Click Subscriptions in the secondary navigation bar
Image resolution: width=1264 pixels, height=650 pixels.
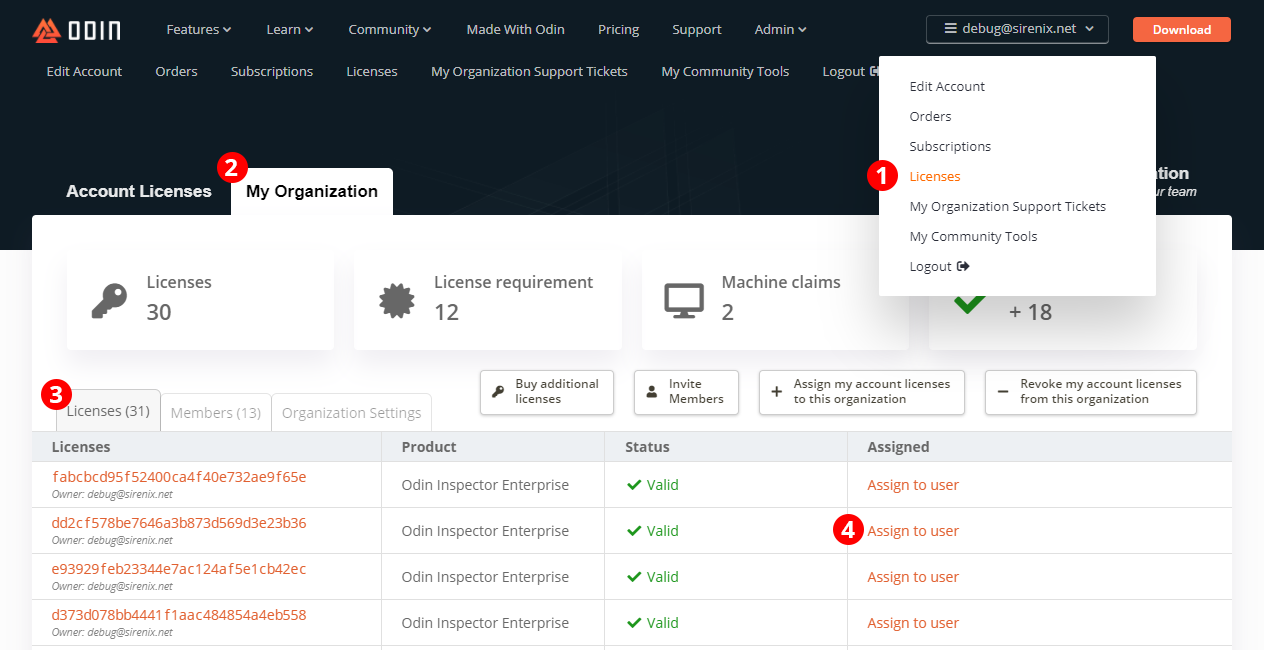point(272,72)
